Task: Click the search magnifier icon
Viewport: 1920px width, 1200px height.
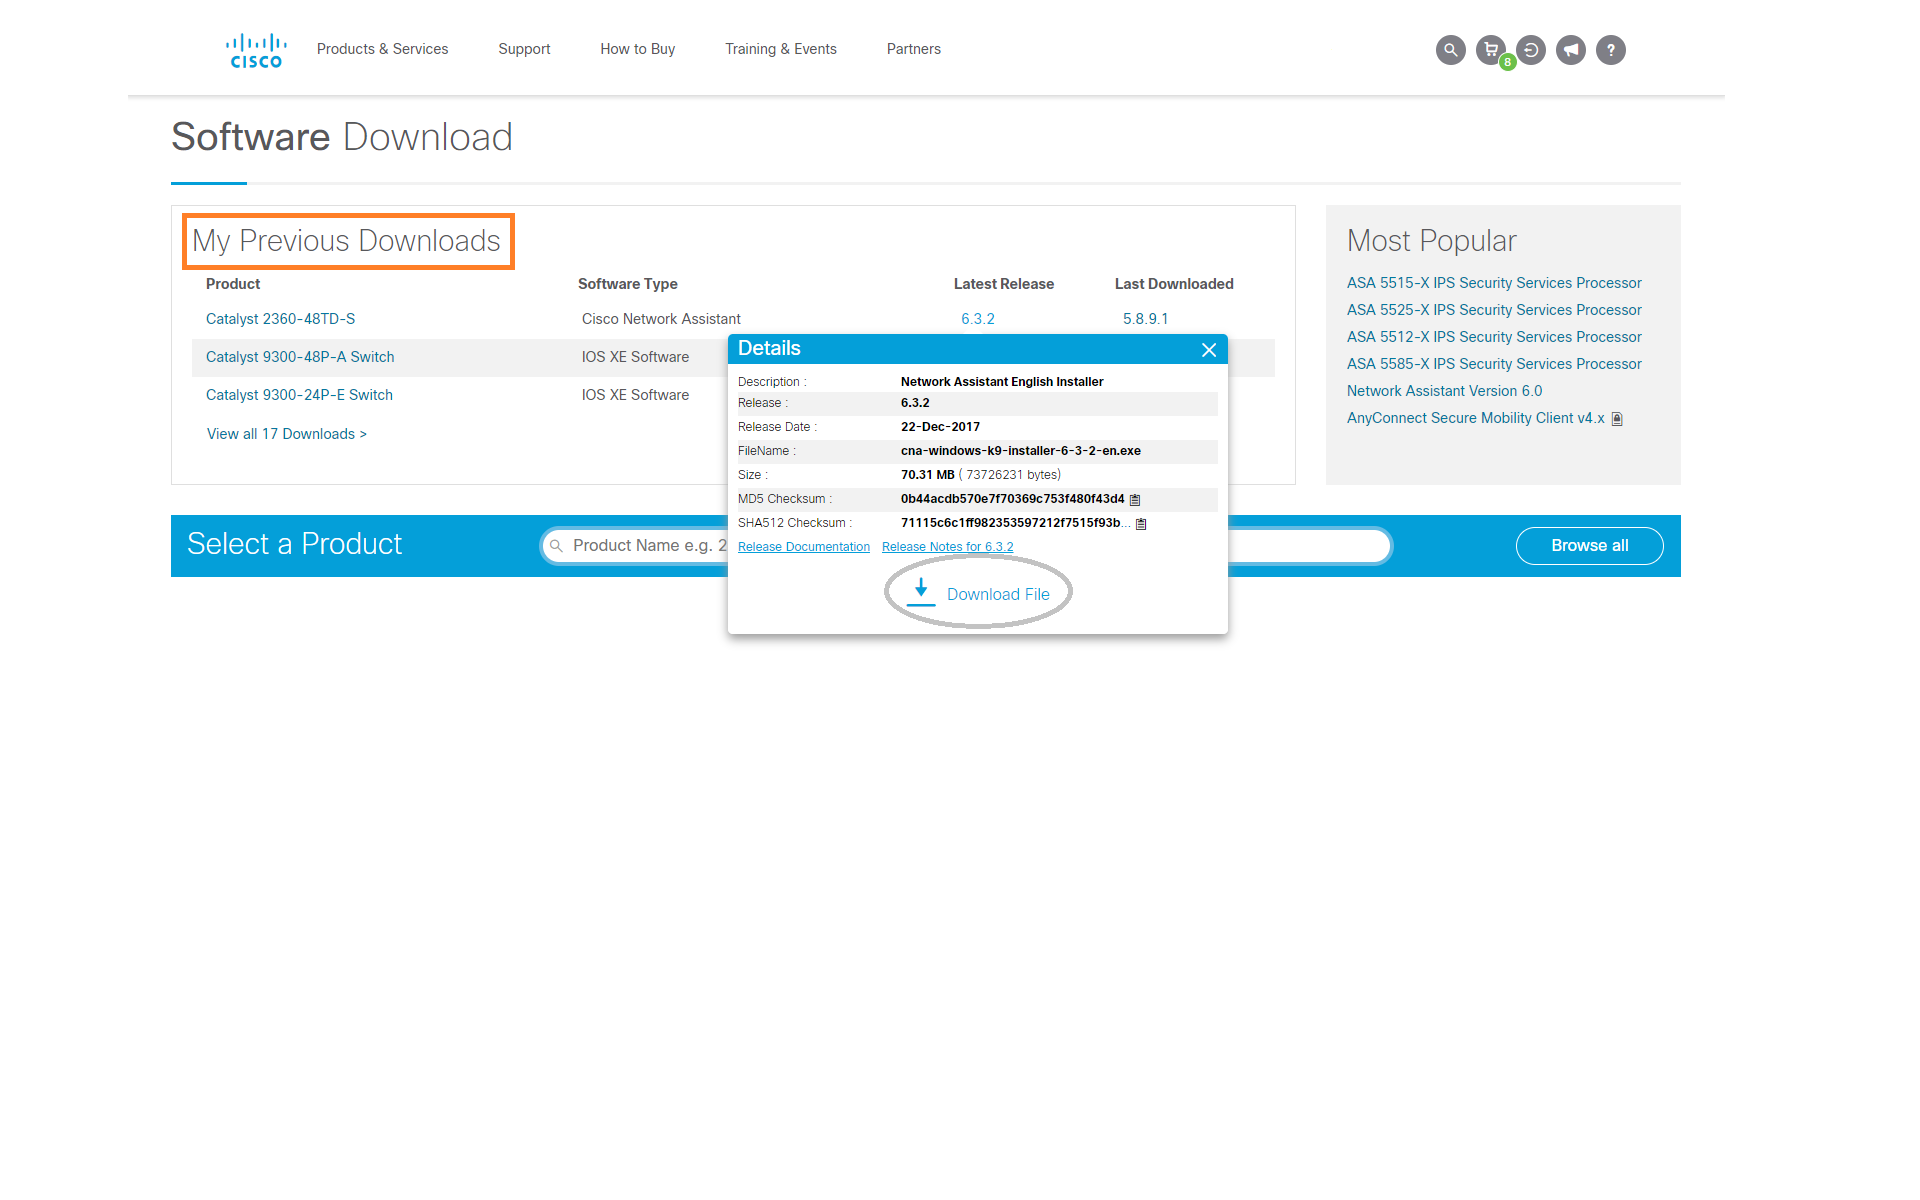Action: pyautogui.click(x=1453, y=48)
